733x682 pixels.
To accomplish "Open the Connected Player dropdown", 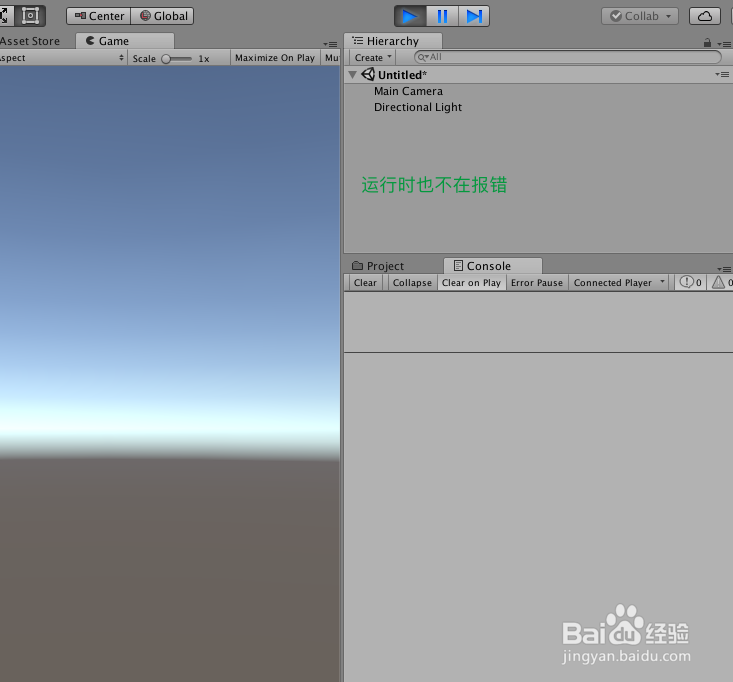I will click(x=618, y=283).
